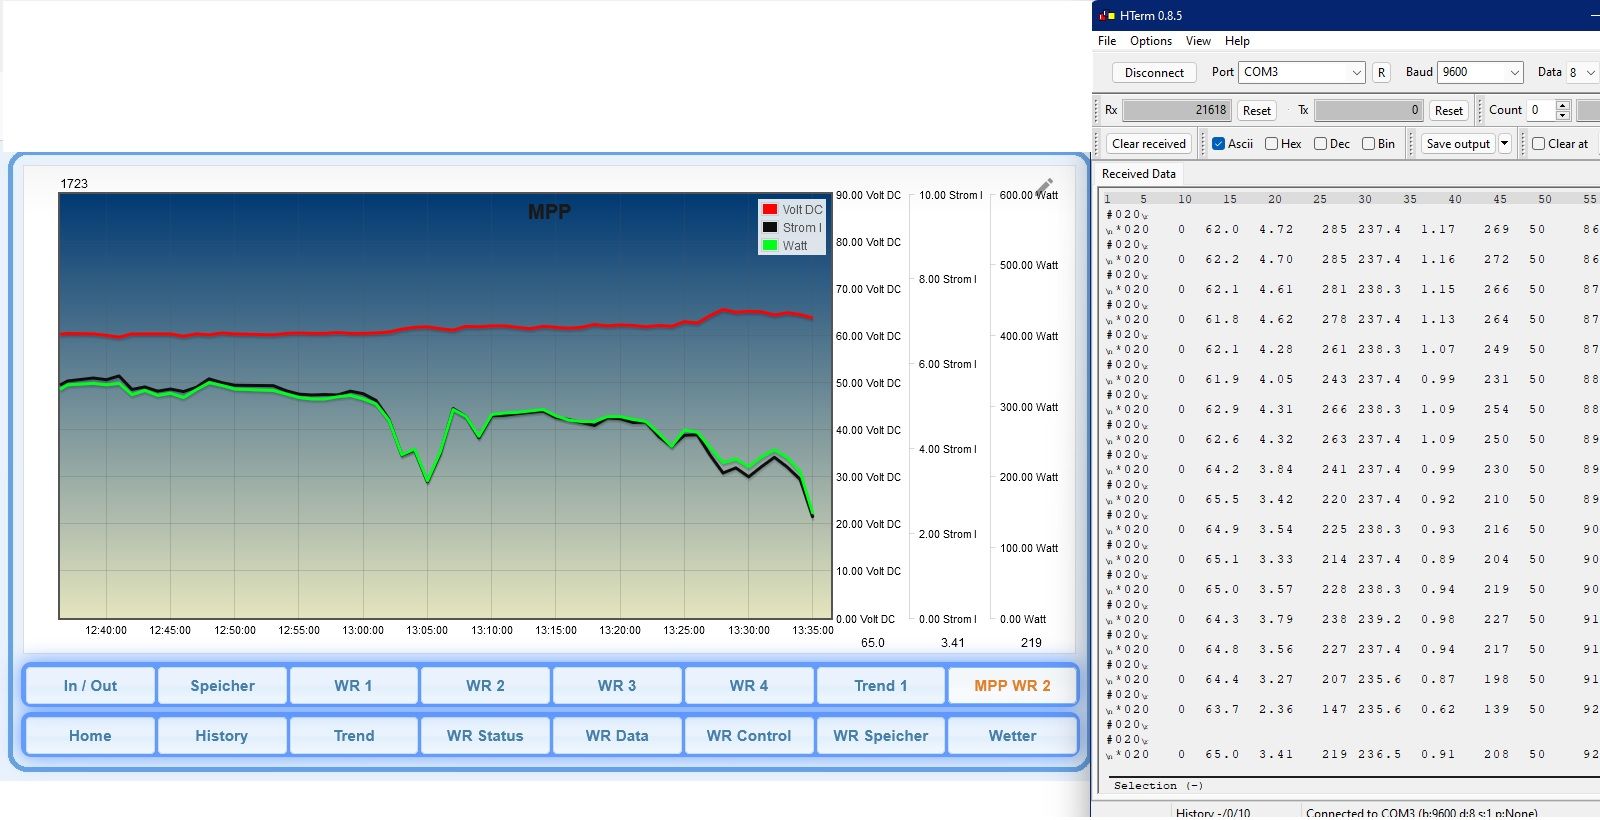The height and width of the screenshot is (820, 1600).
Task: Click the Tx counter field showing 0
Action: click(x=1368, y=110)
